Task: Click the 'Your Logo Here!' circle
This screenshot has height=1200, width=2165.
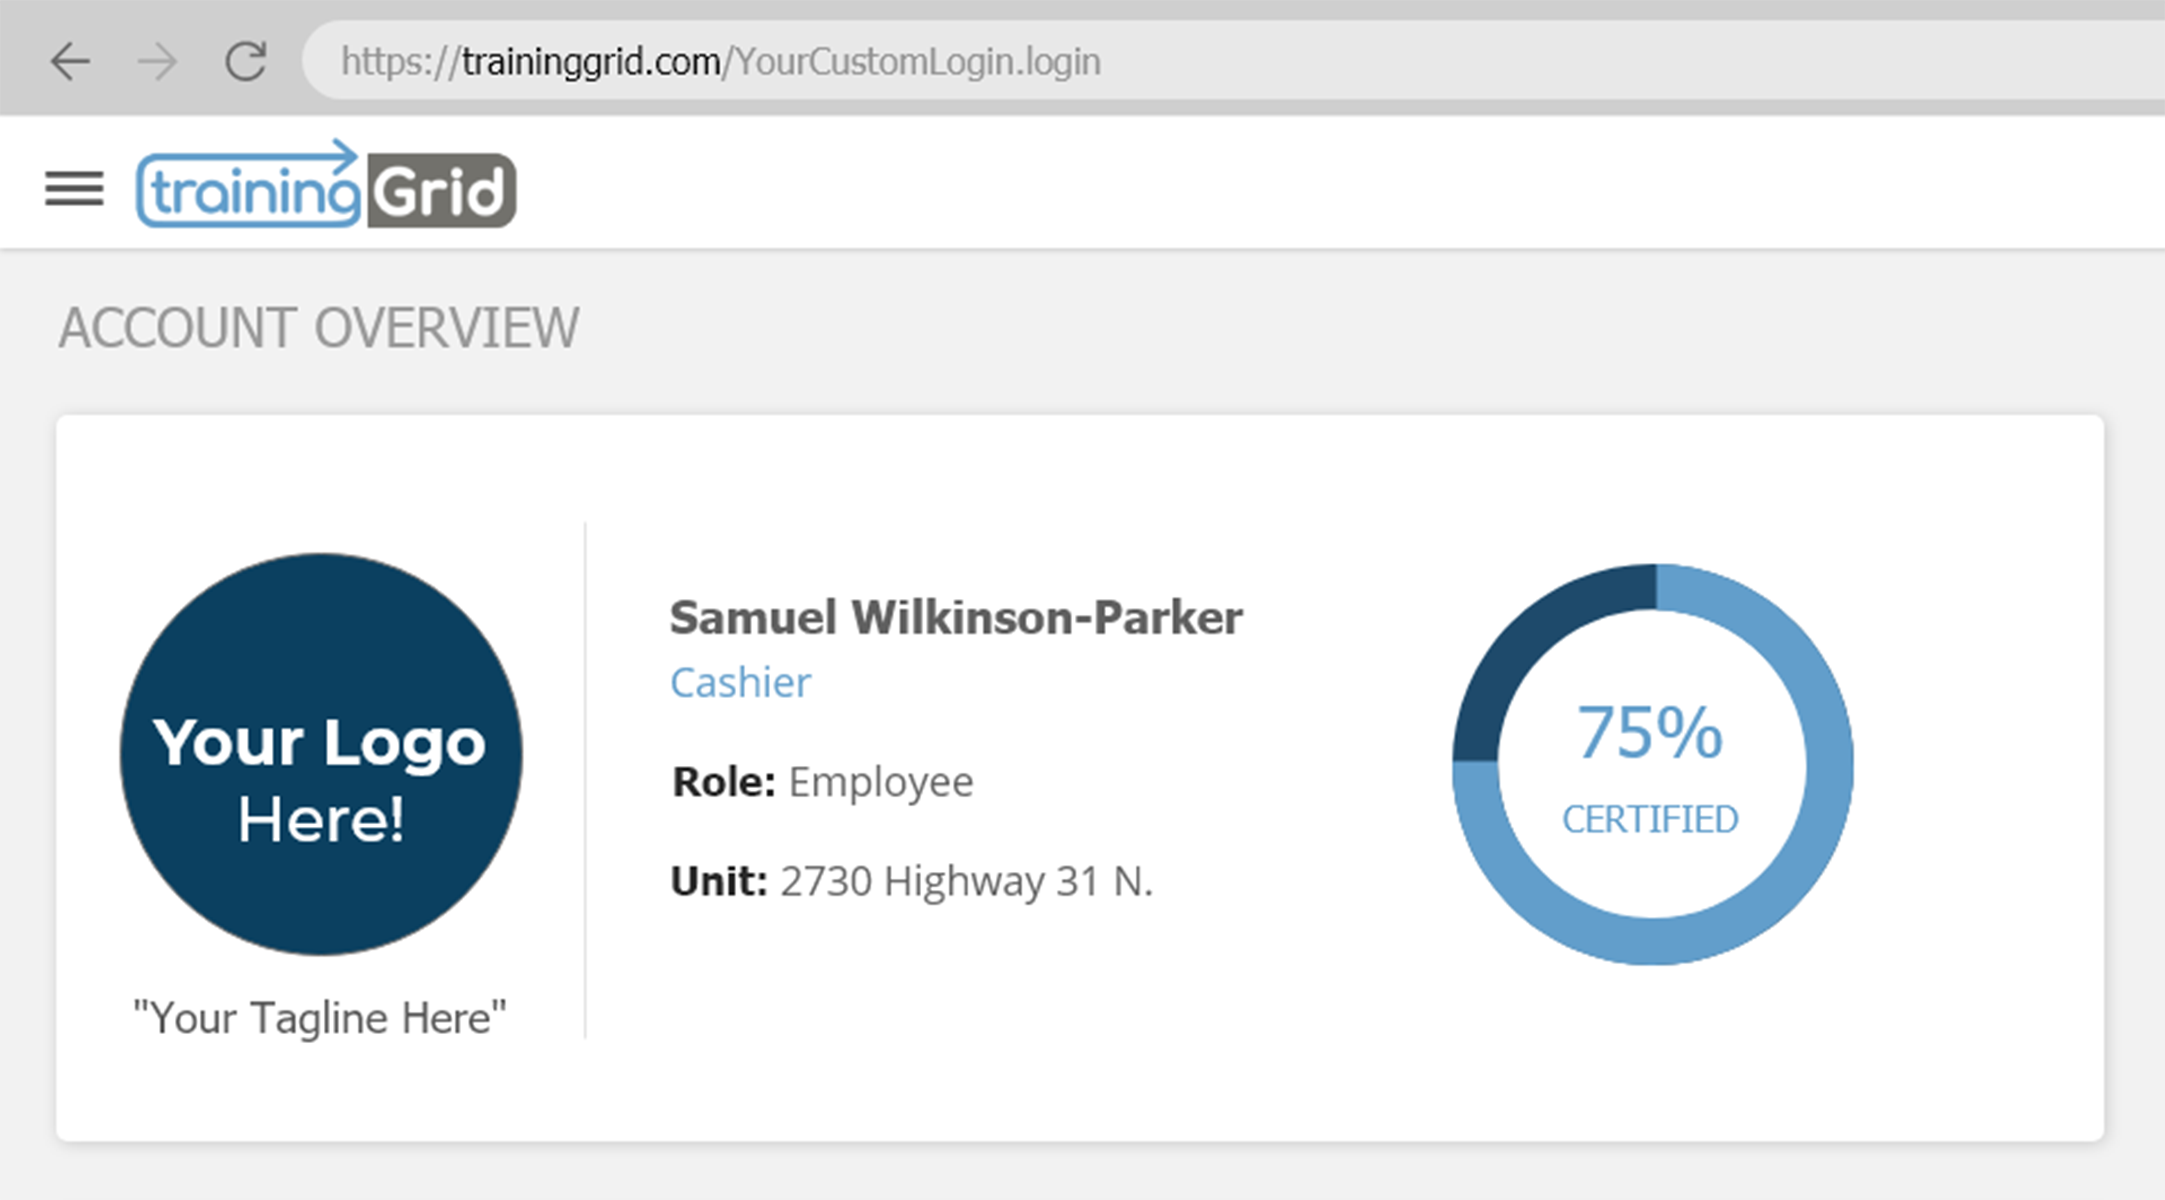Action: (321, 754)
